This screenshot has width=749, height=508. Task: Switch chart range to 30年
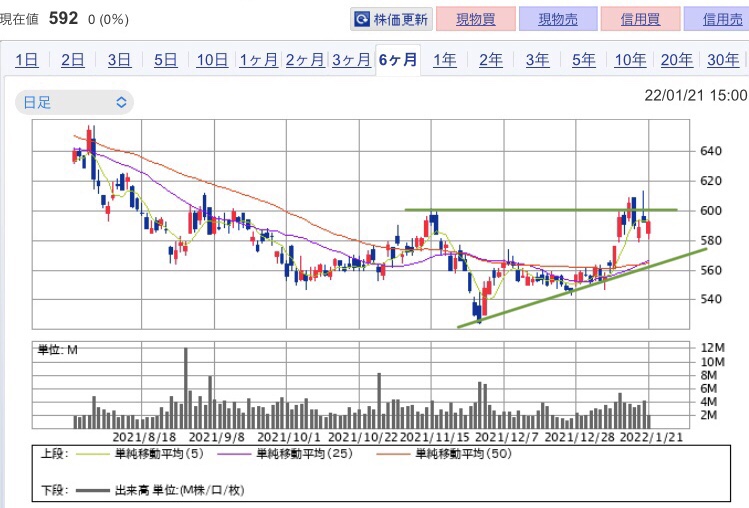[723, 60]
